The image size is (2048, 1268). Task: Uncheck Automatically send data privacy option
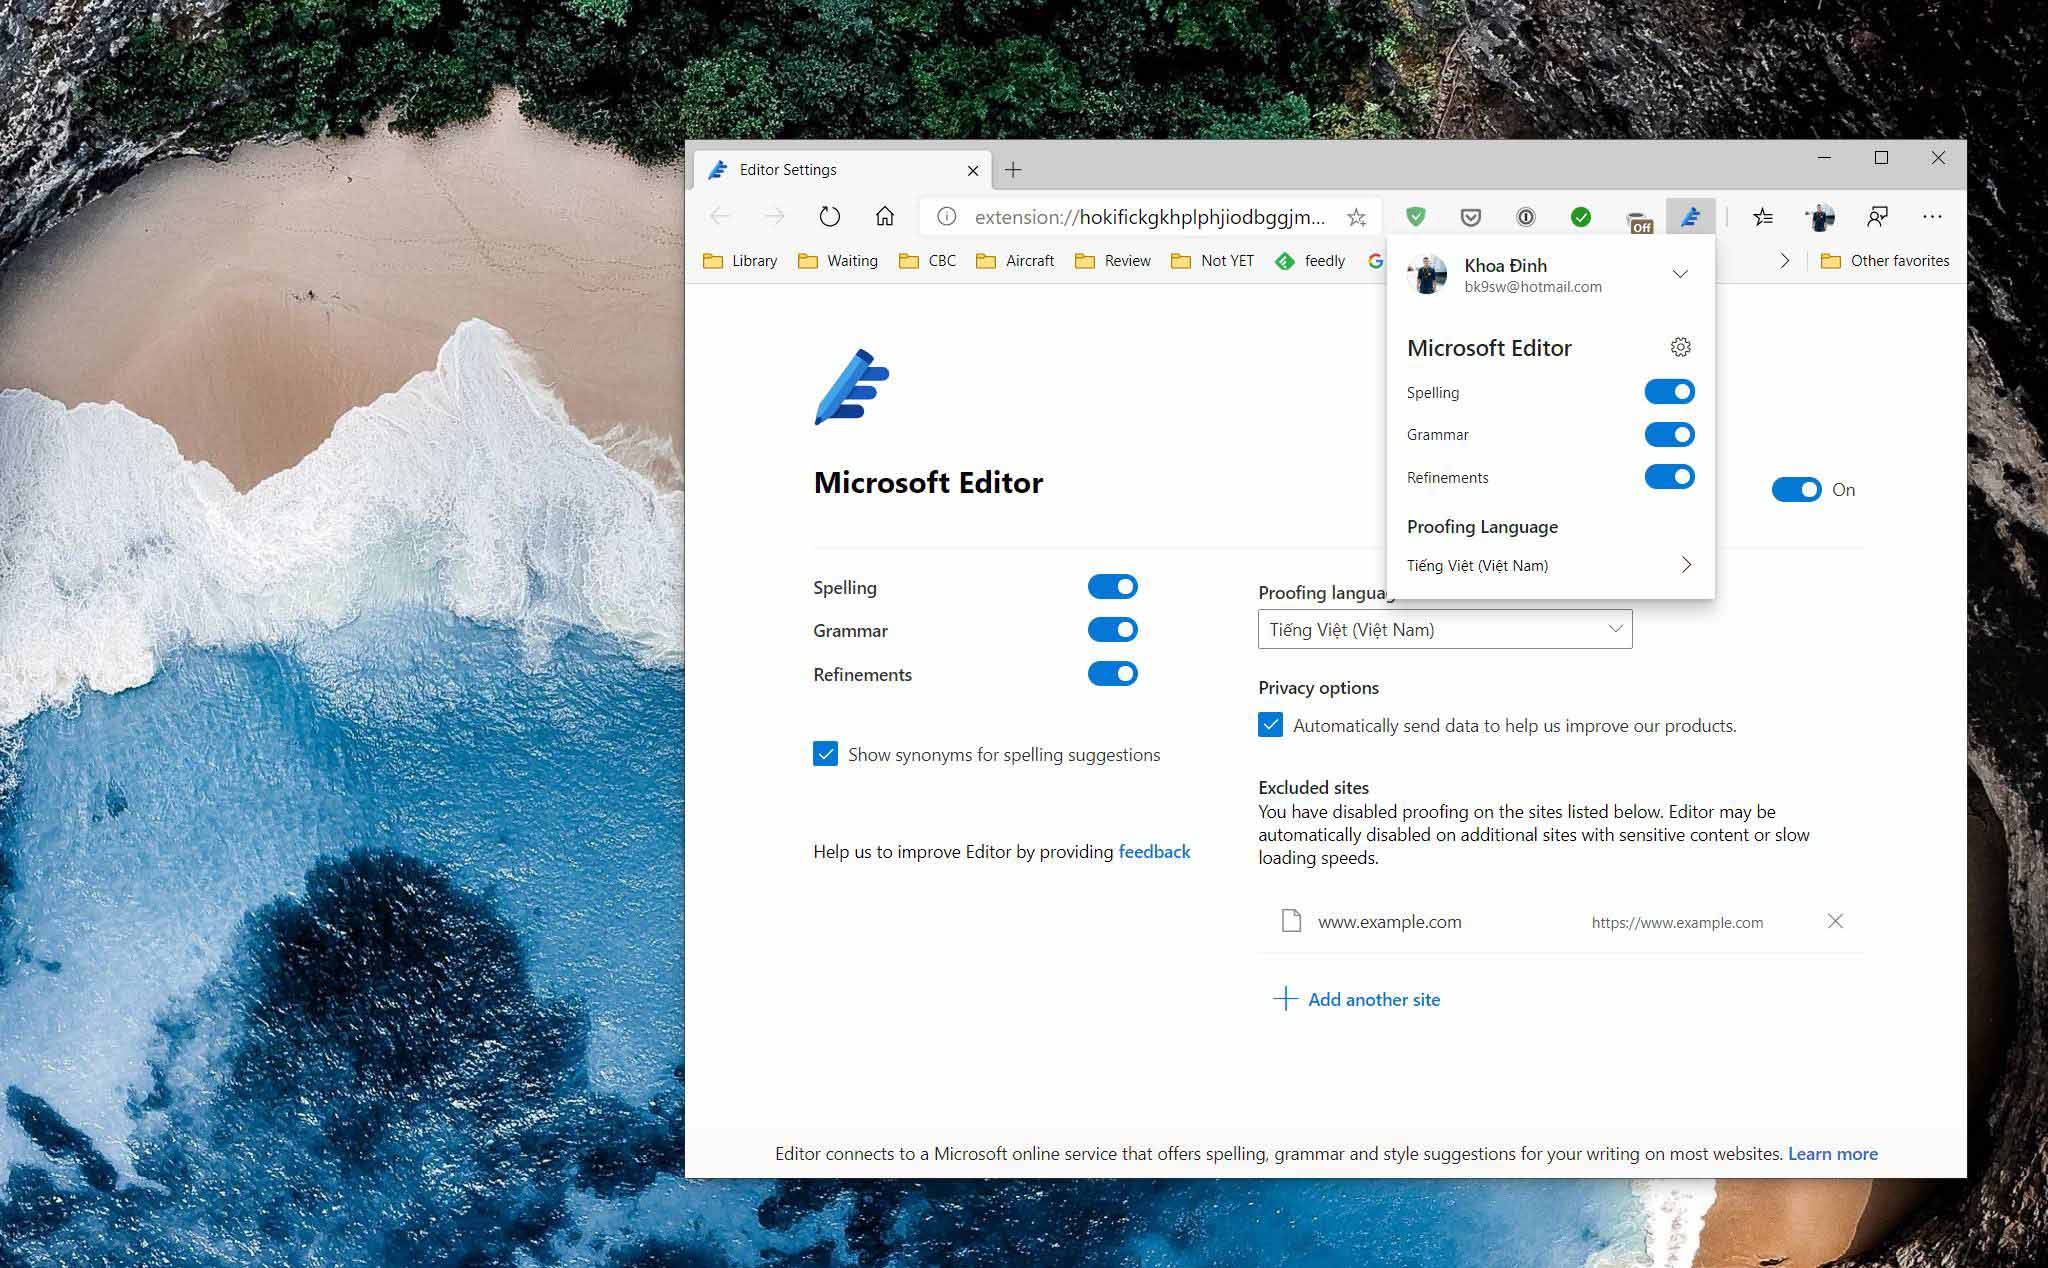[x=1270, y=725]
